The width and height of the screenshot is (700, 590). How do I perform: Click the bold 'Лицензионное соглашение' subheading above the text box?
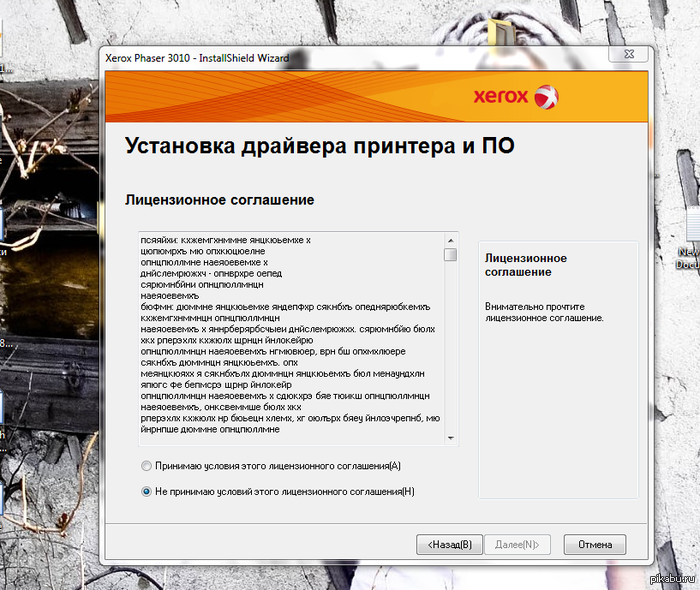pyautogui.click(x=220, y=200)
